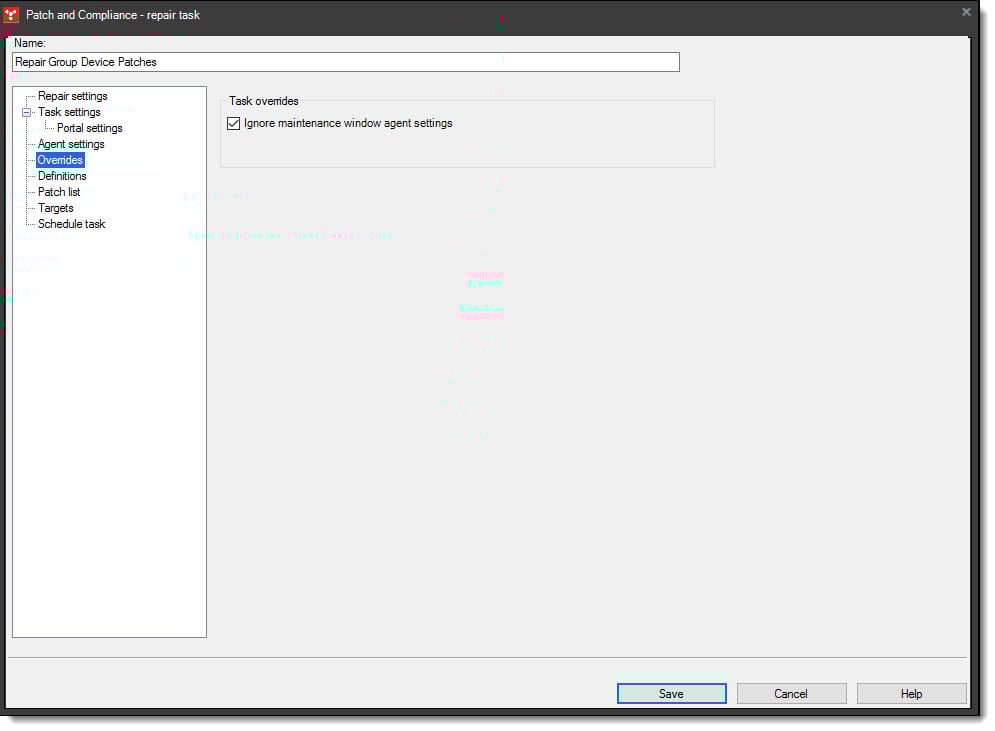The height and width of the screenshot is (731, 995).
Task: Select Repair settings in the tree
Action: (x=71, y=95)
